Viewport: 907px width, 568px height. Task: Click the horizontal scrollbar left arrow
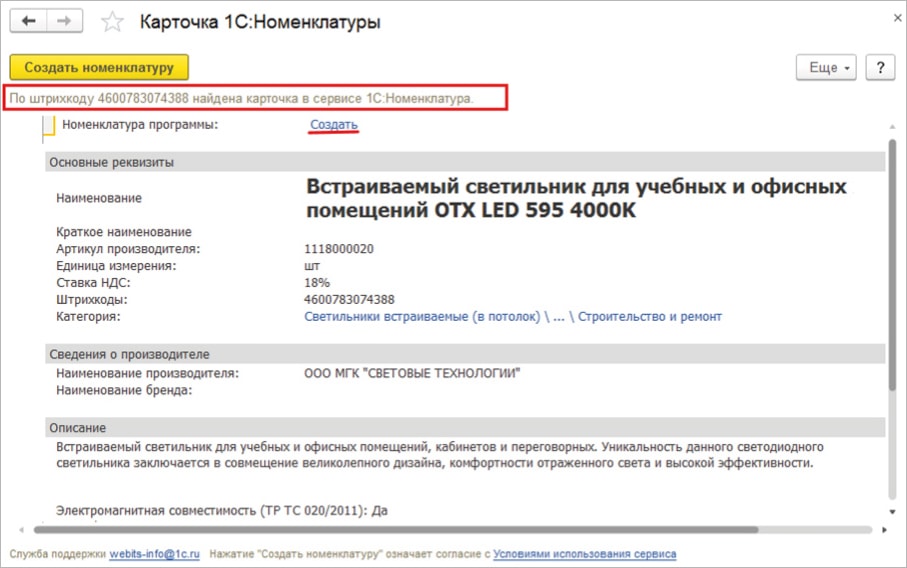pyautogui.click(x=18, y=529)
